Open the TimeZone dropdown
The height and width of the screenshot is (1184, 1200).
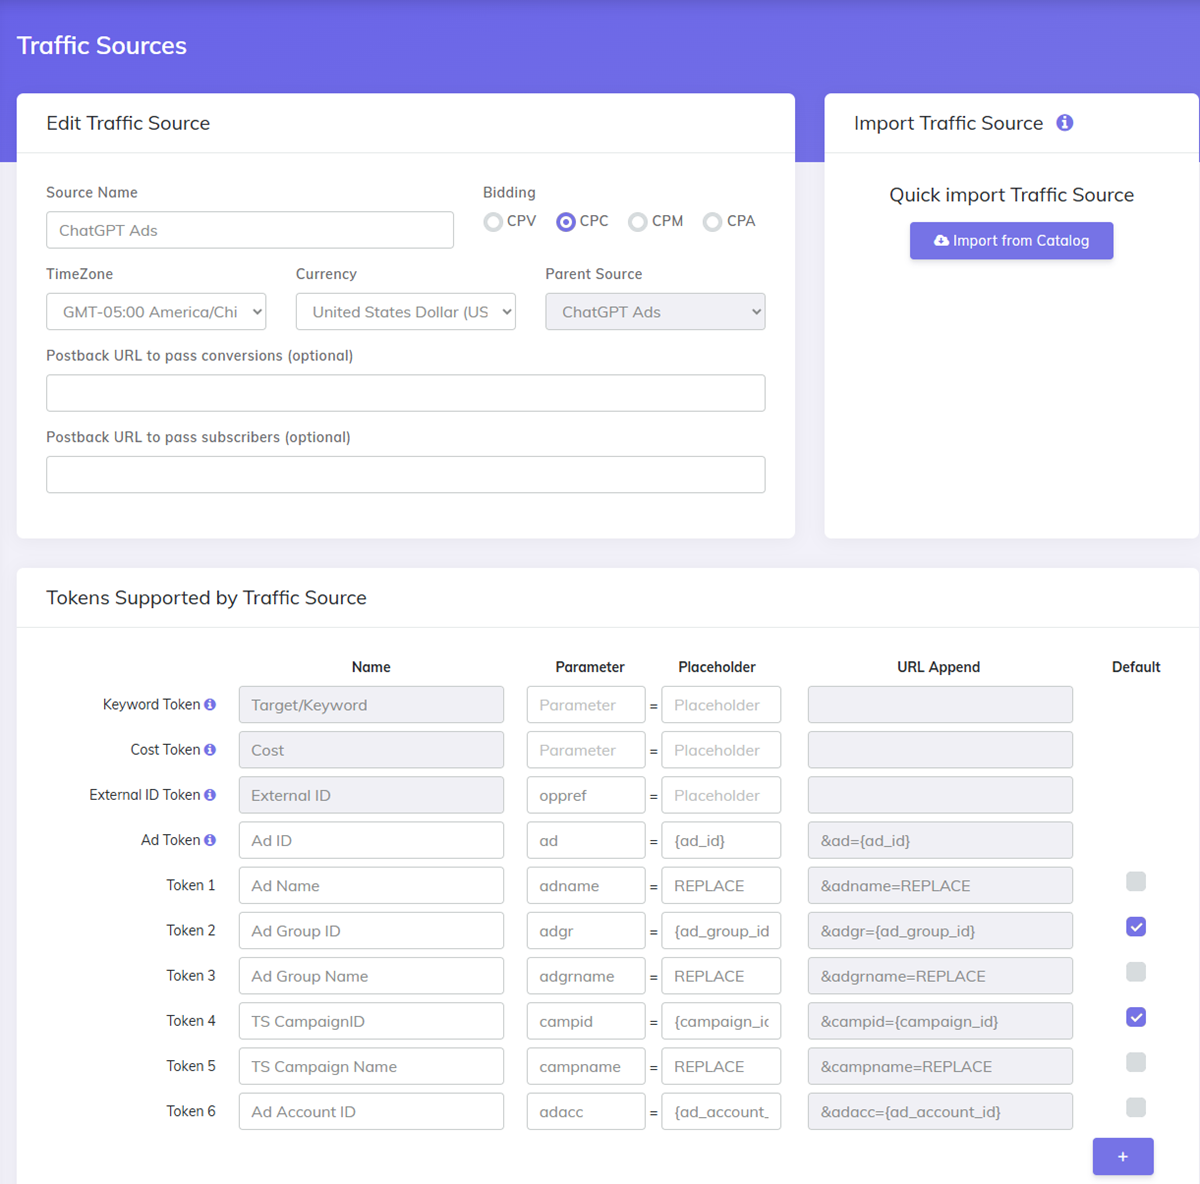click(x=156, y=312)
